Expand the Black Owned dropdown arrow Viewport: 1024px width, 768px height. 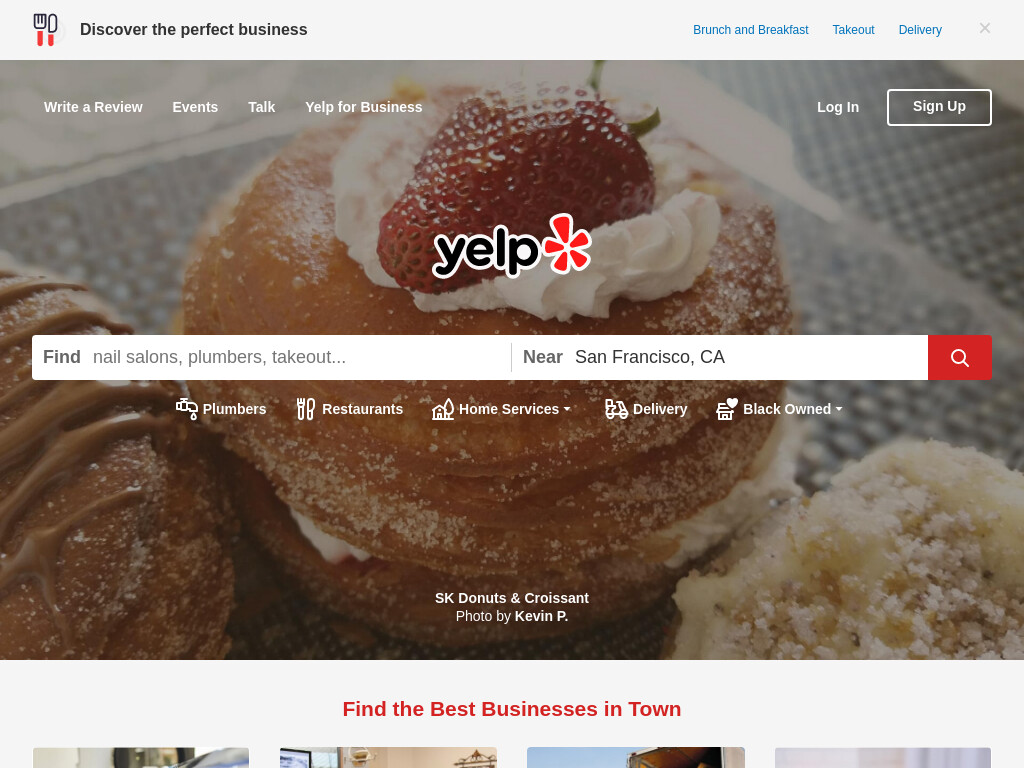(x=839, y=409)
